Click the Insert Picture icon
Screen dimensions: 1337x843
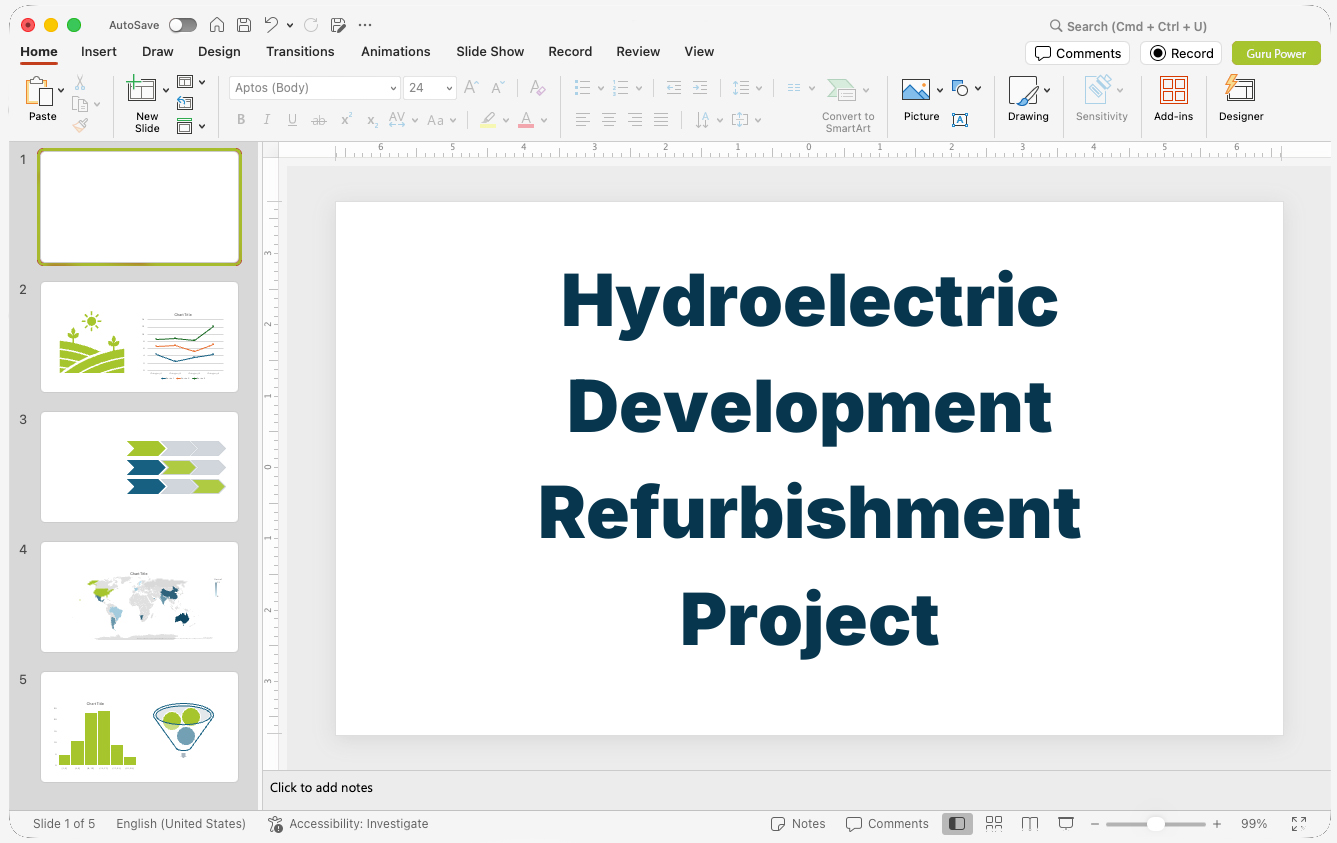(916, 91)
